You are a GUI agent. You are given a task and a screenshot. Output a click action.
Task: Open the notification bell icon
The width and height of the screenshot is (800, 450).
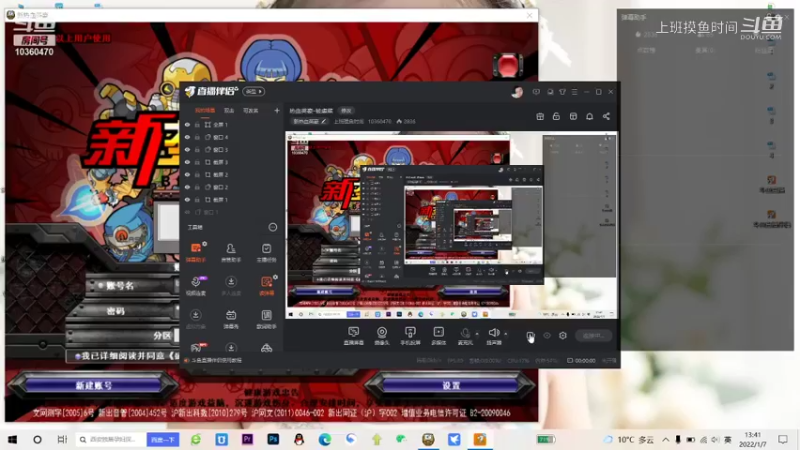point(589,116)
